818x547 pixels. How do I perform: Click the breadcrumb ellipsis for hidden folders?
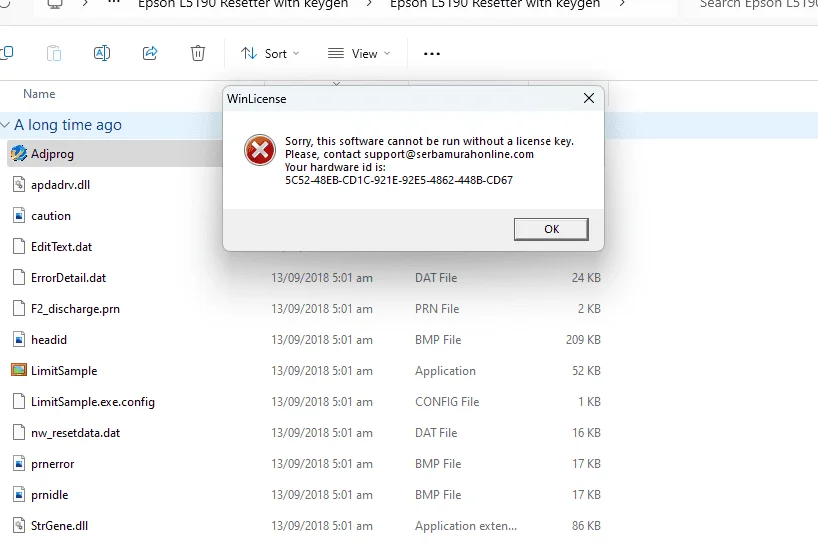114,3
